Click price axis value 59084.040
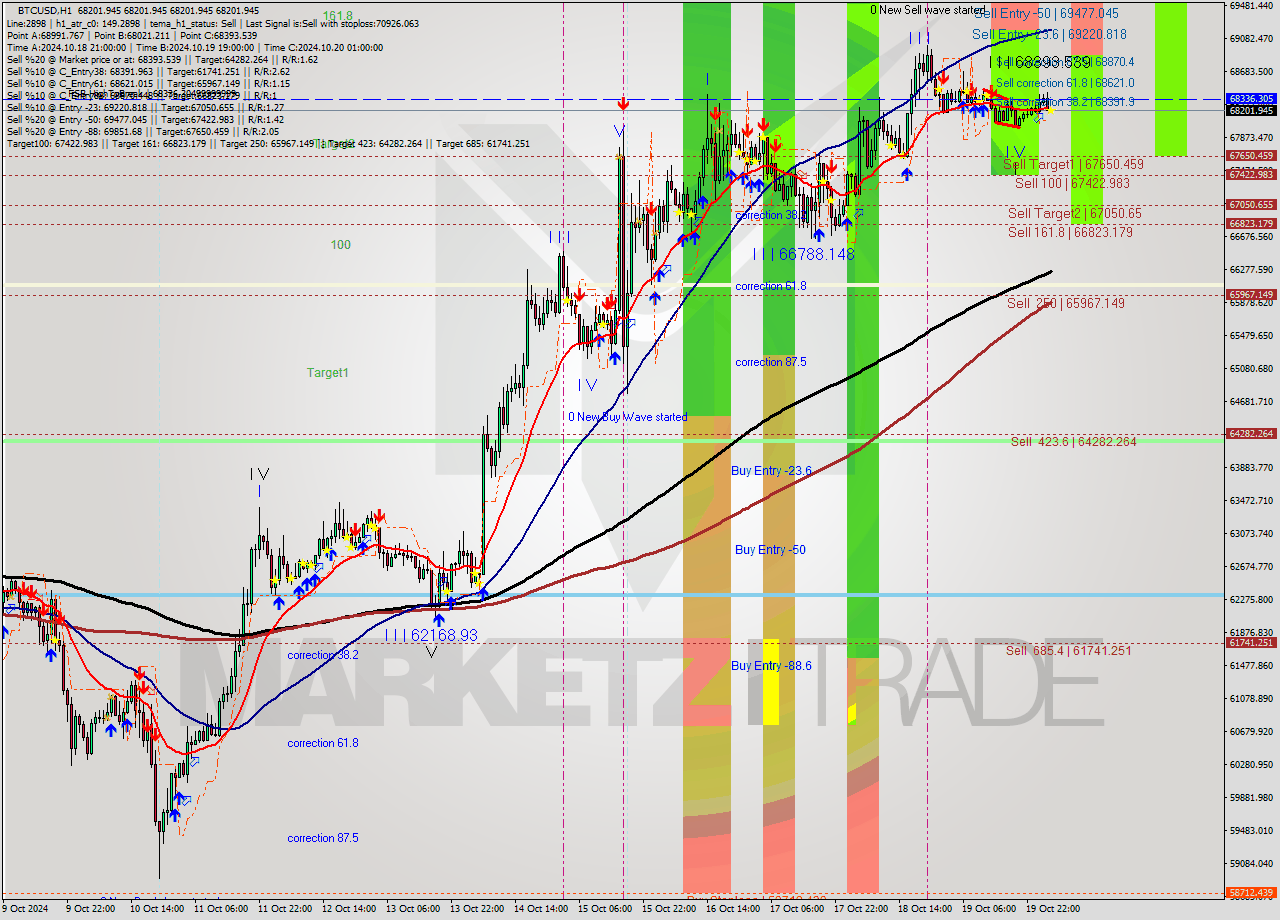The width and height of the screenshot is (1280, 920). [1251, 864]
